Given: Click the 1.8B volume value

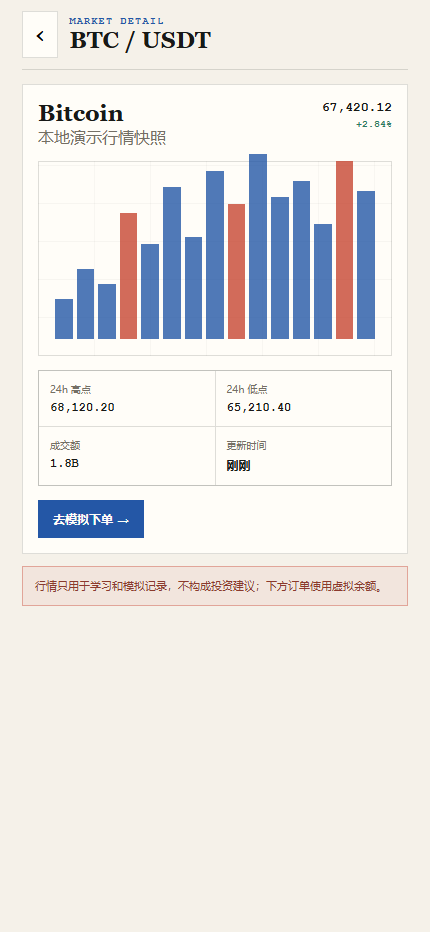Looking at the screenshot, I should (x=64, y=464).
